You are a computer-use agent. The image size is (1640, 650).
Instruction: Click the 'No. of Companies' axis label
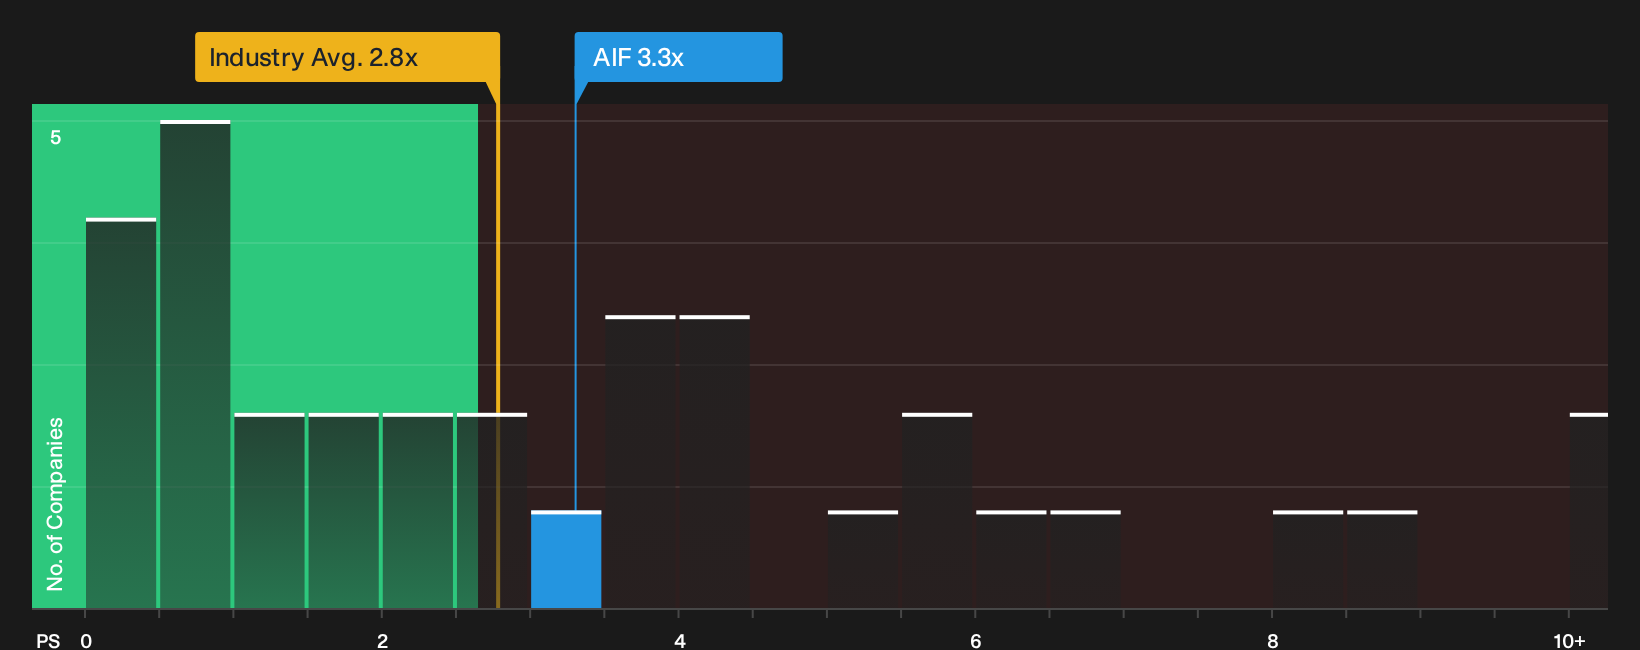click(55, 503)
